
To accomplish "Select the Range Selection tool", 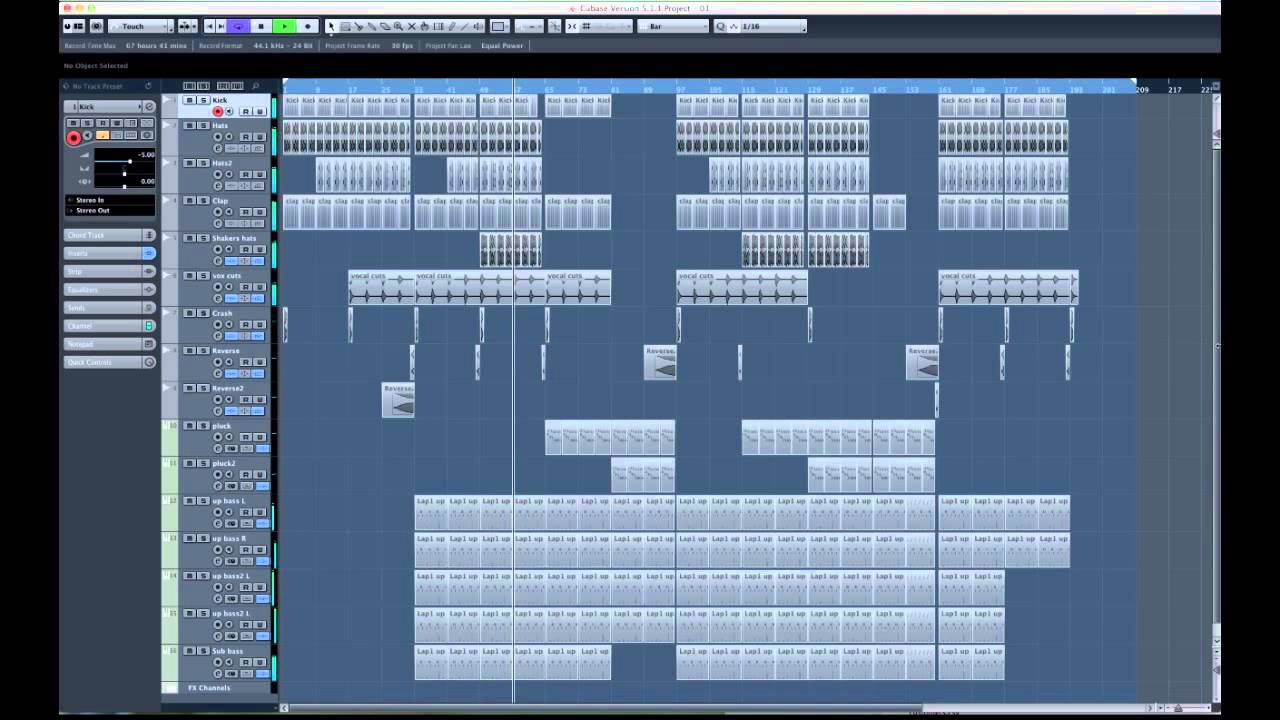I will click(345, 26).
